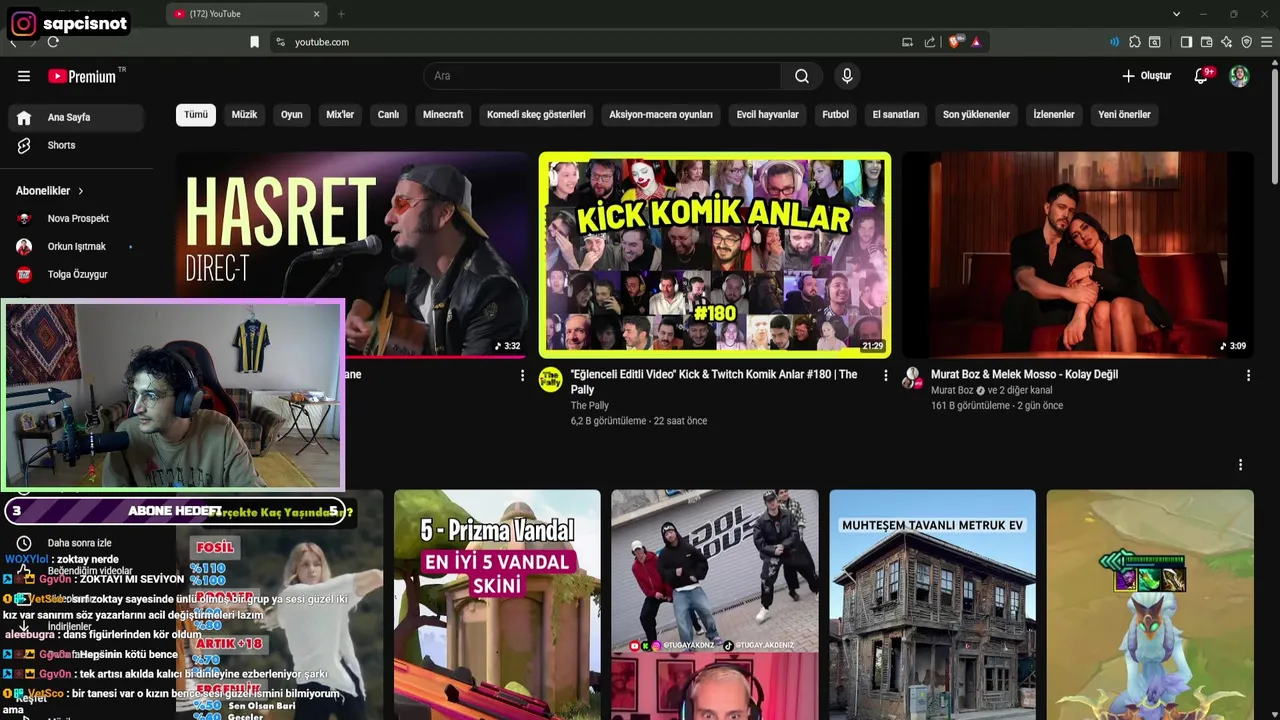Open the extensions puzzle icon
The width and height of the screenshot is (1280, 720).
tap(1135, 42)
